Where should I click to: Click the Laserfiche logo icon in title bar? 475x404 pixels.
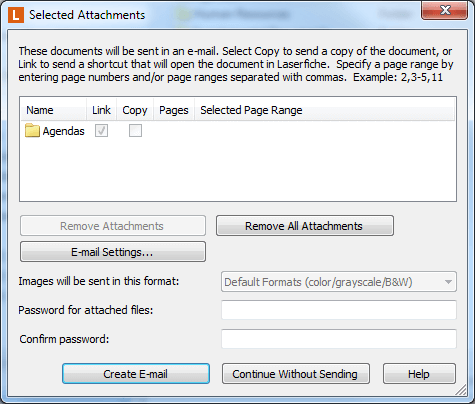(x=16, y=15)
